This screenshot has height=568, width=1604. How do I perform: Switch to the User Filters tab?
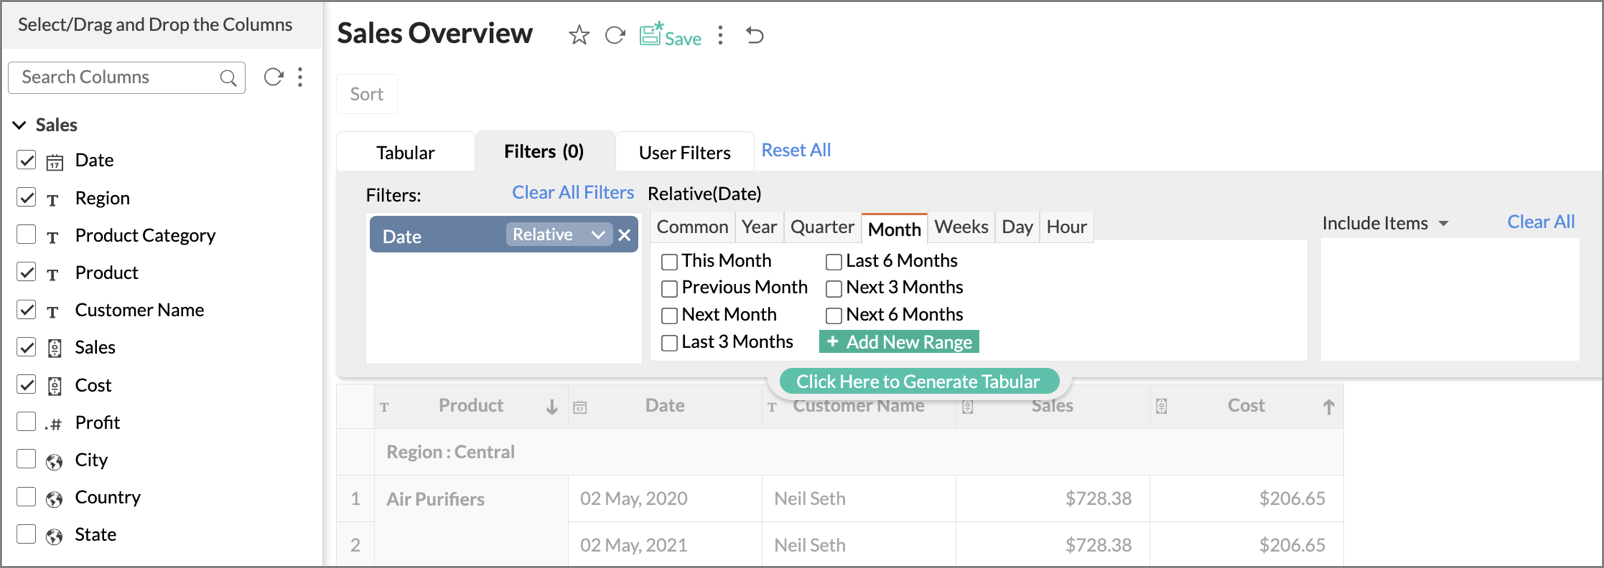684,153
